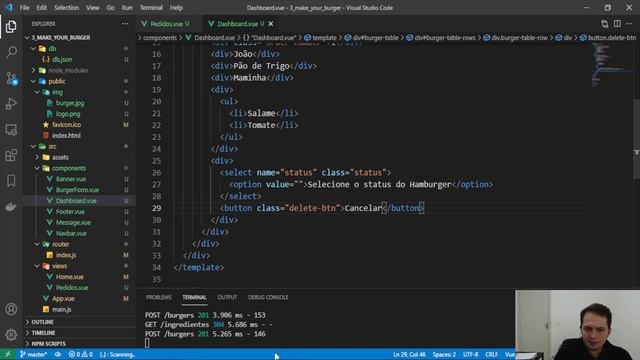Image resolution: width=640 pixels, height=360 pixels.
Task: Click the editor vertical scrollbar
Action: (636, 139)
